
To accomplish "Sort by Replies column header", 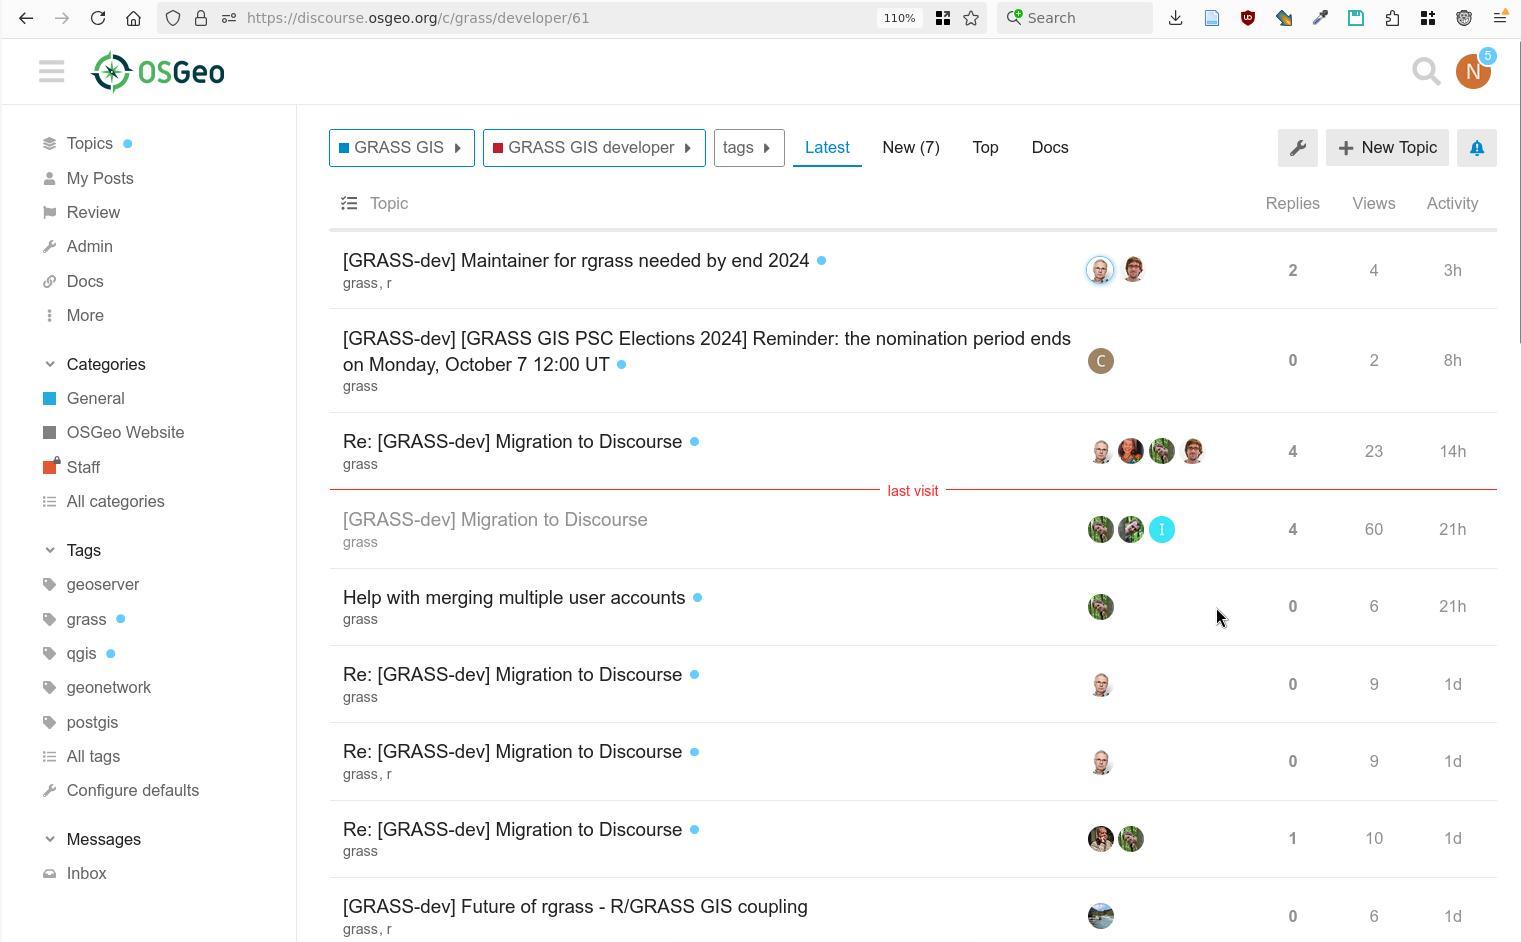I will point(1292,203).
